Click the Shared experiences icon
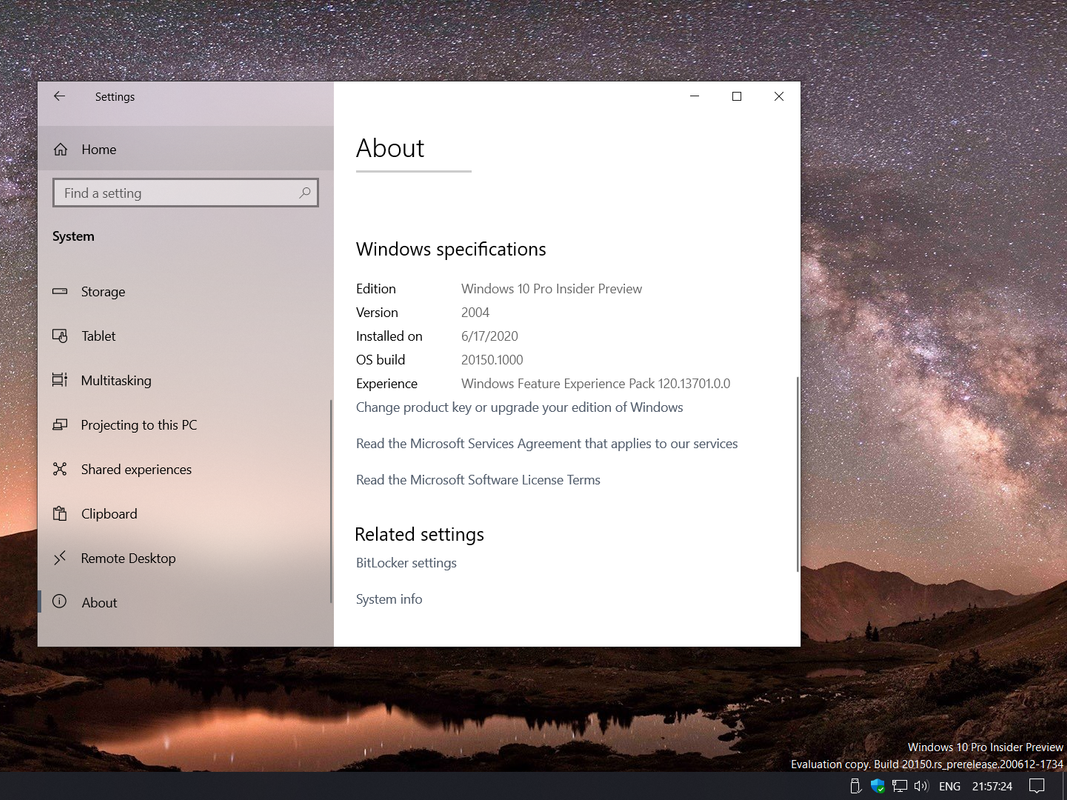This screenshot has width=1067, height=800. tap(60, 469)
